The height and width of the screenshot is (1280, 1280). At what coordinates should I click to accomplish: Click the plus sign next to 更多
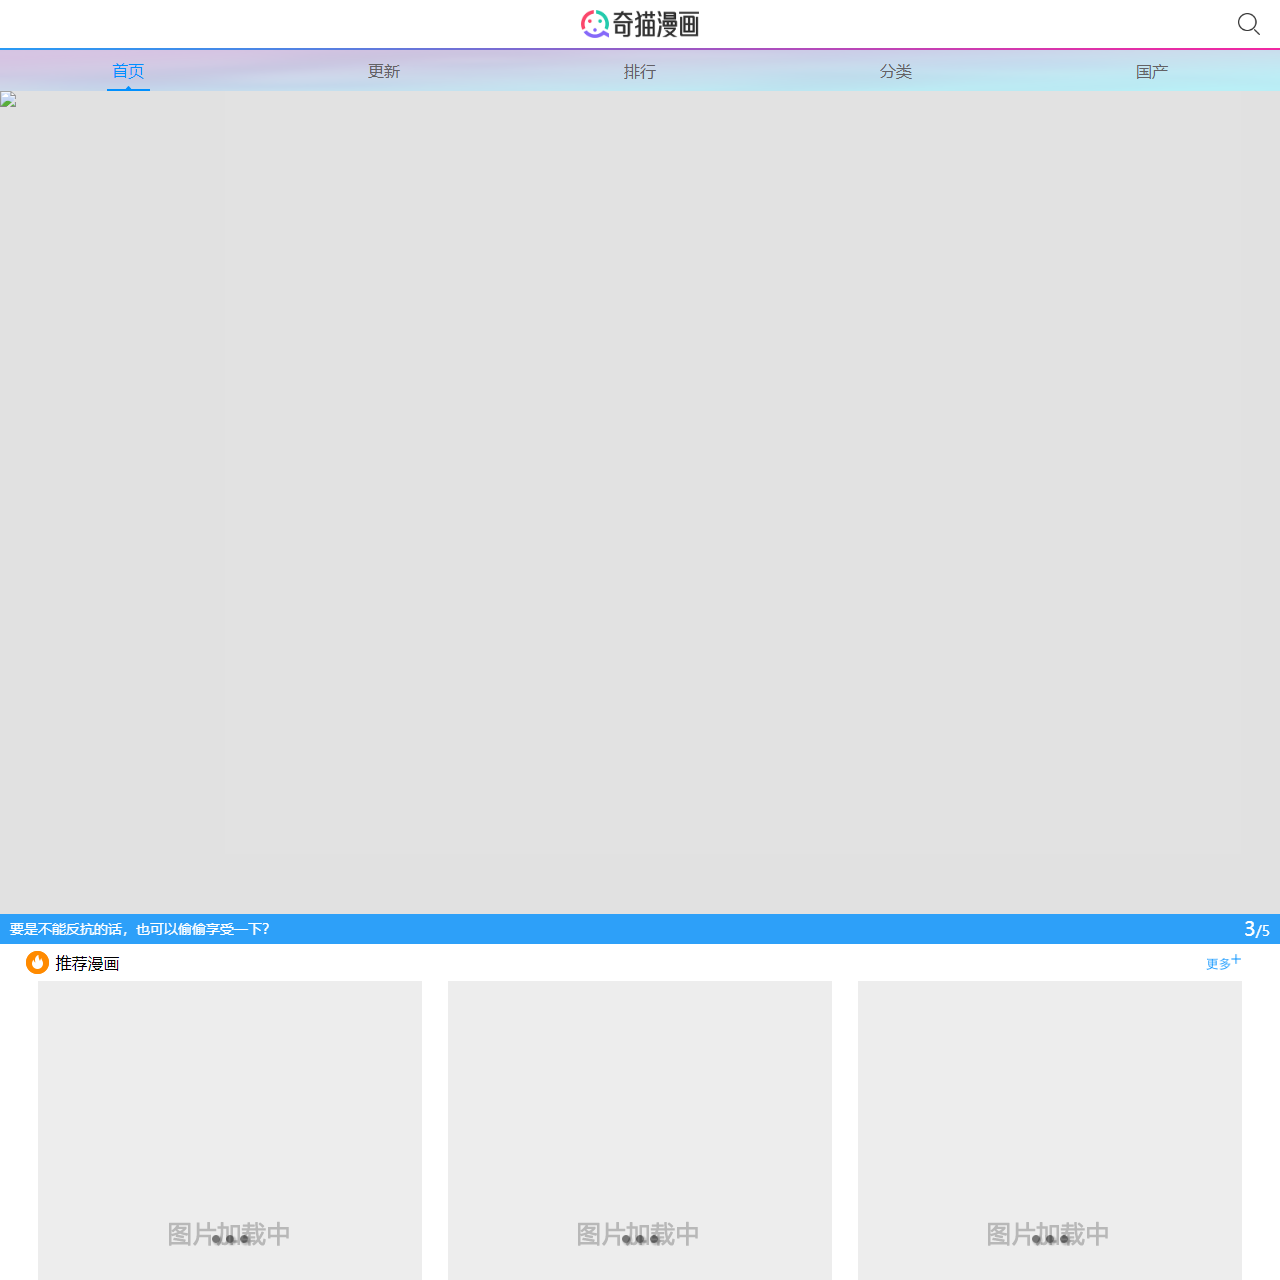[x=1236, y=959]
